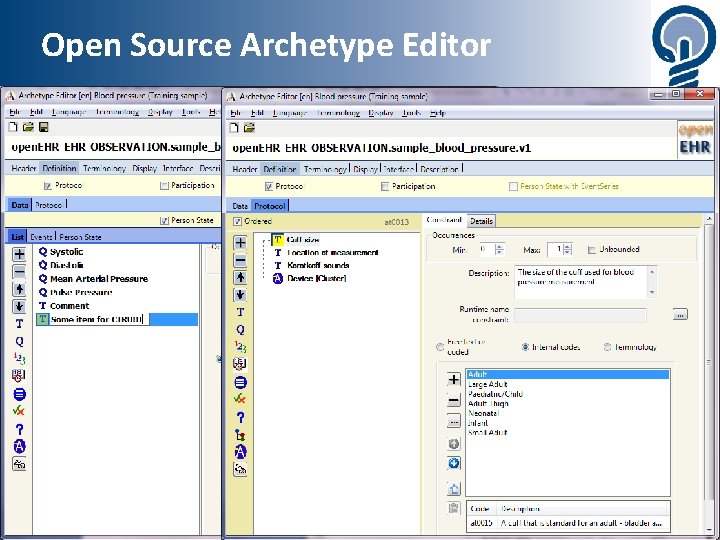Click Save disk icon in left editor window
The height and width of the screenshot is (540, 720).
(44, 127)
